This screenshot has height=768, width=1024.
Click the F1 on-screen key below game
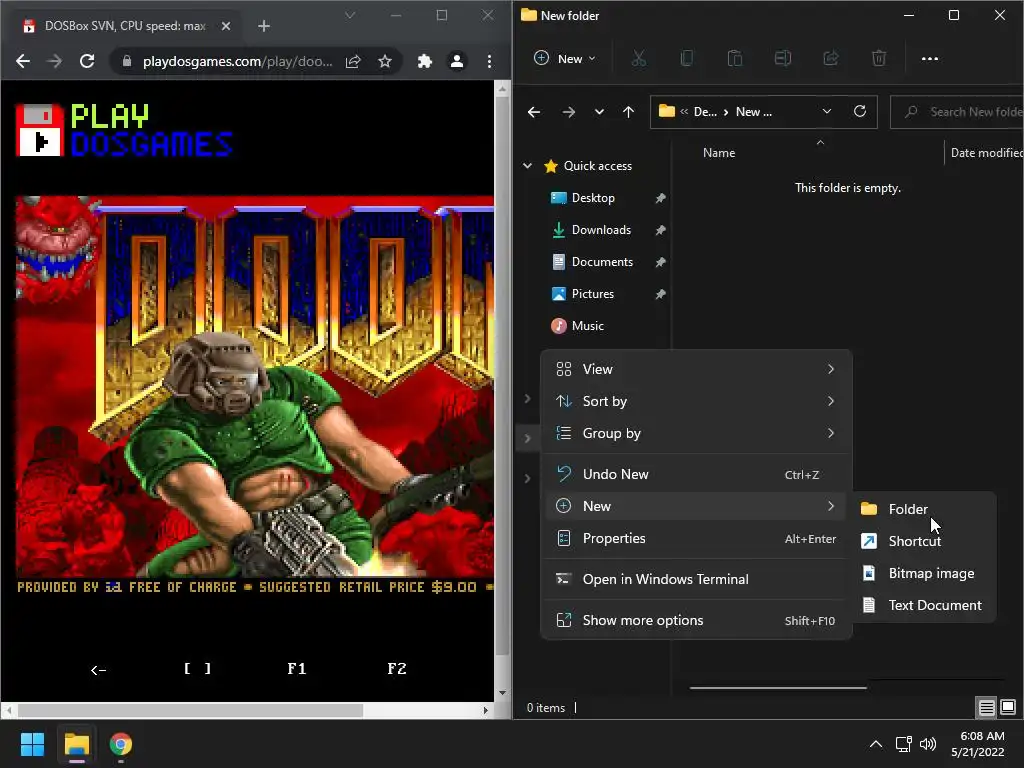[x=296, y=669]
